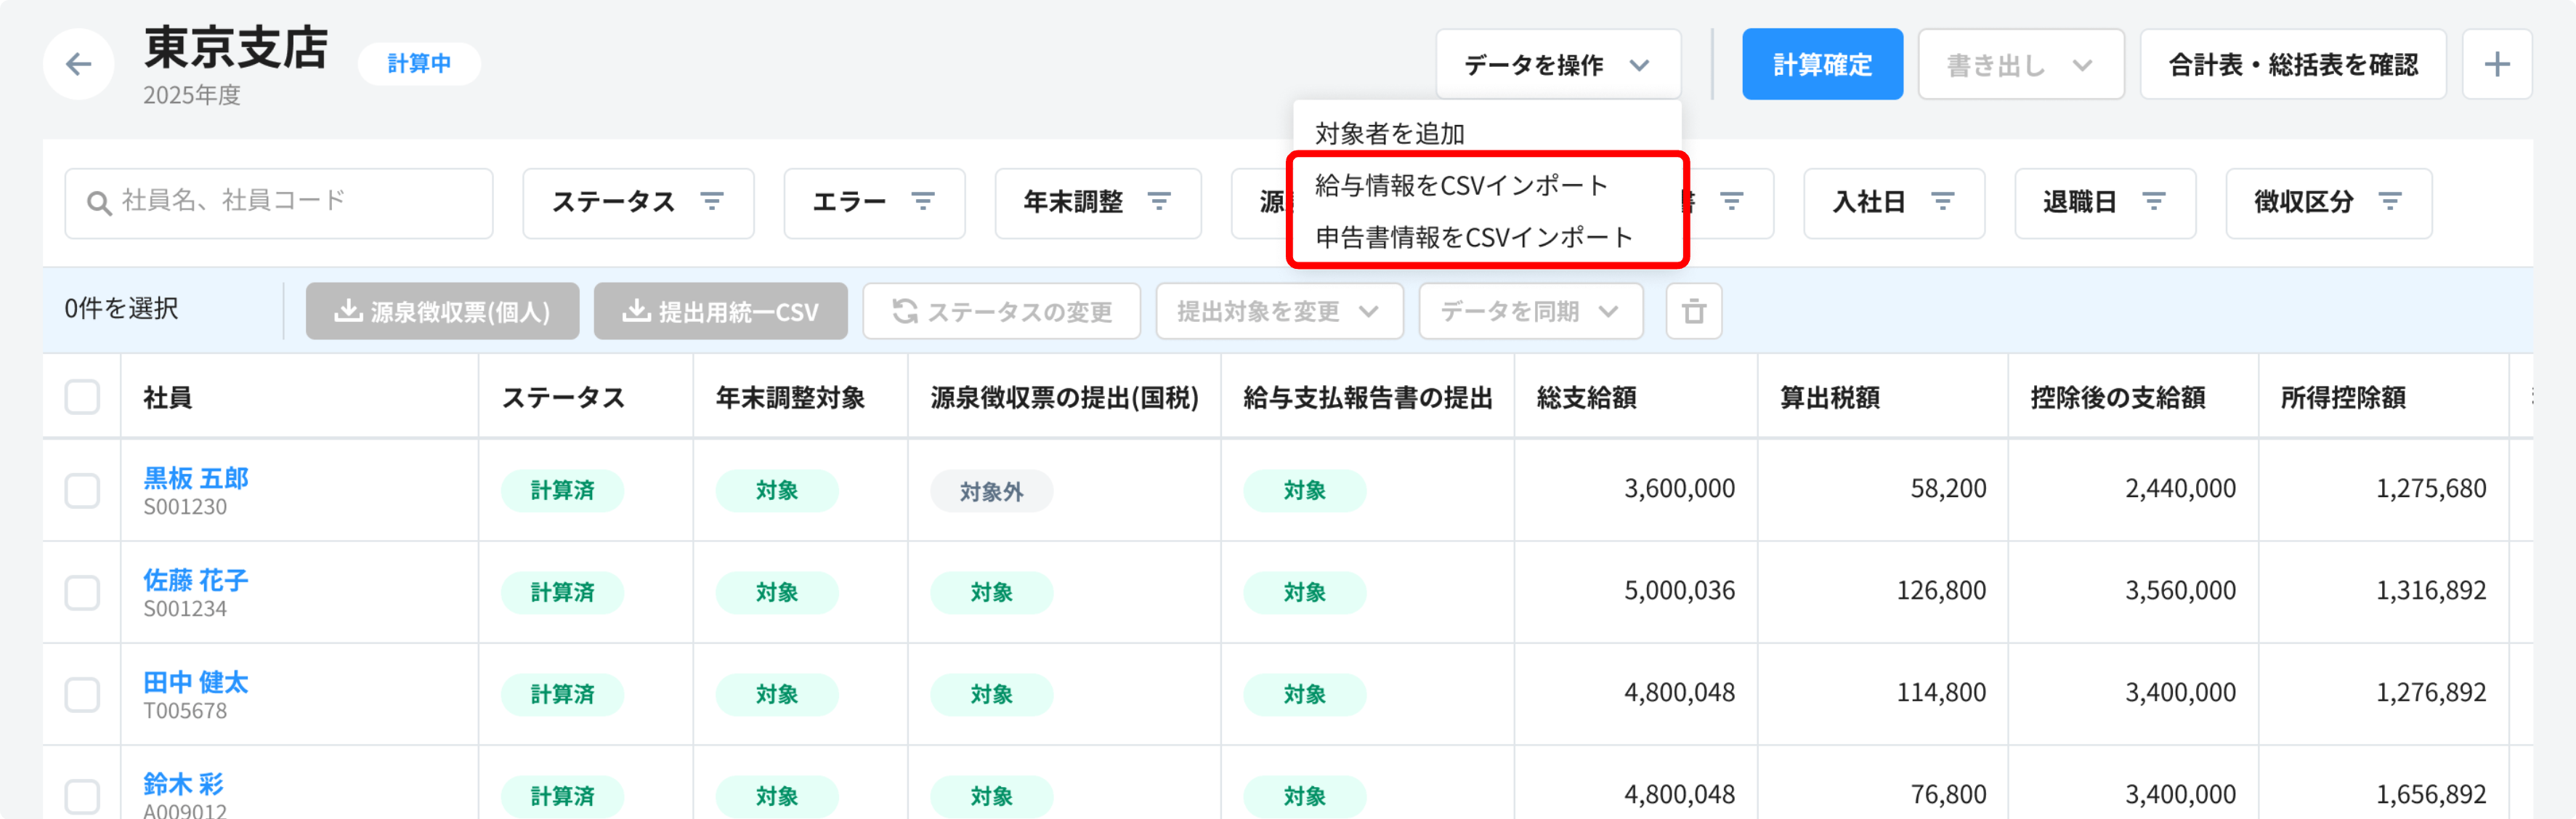Check the row for 黒板 五郎
The width and height of the screenshot is (2576, 819).
point(82,490)
